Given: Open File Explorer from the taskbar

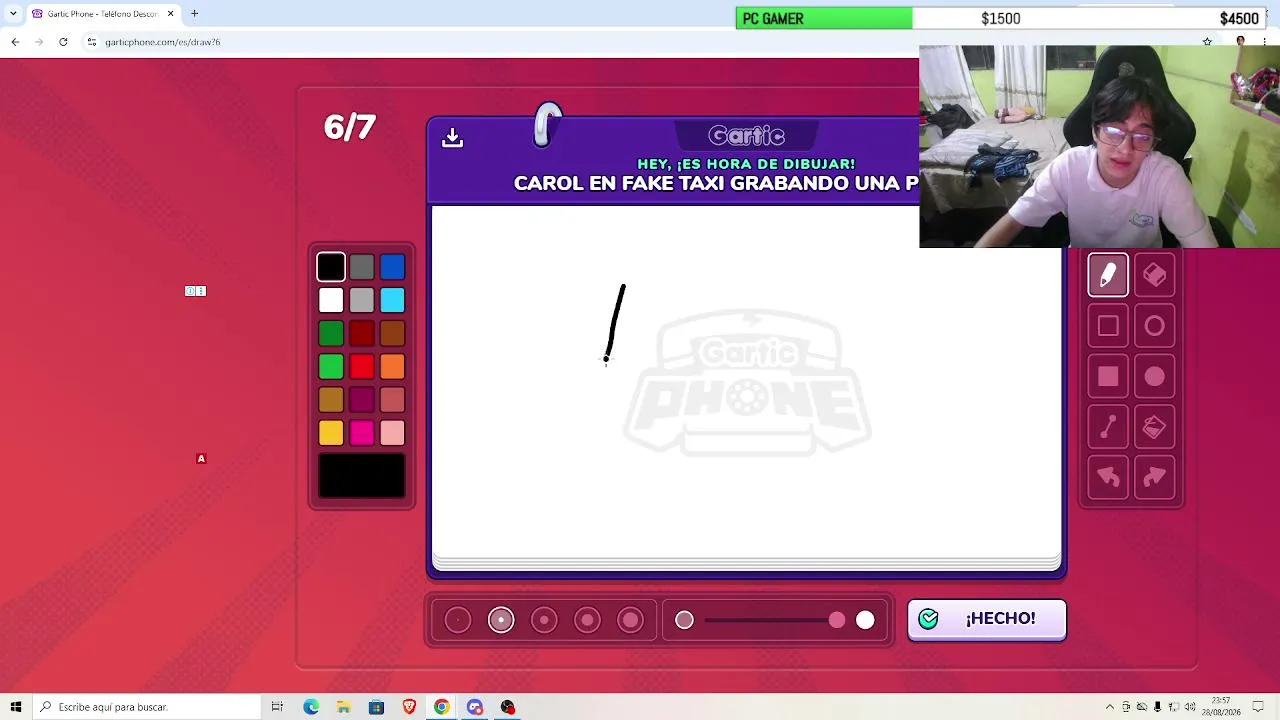Looking at the screenshot, I should pyautogui.click(x=343, y=707).
